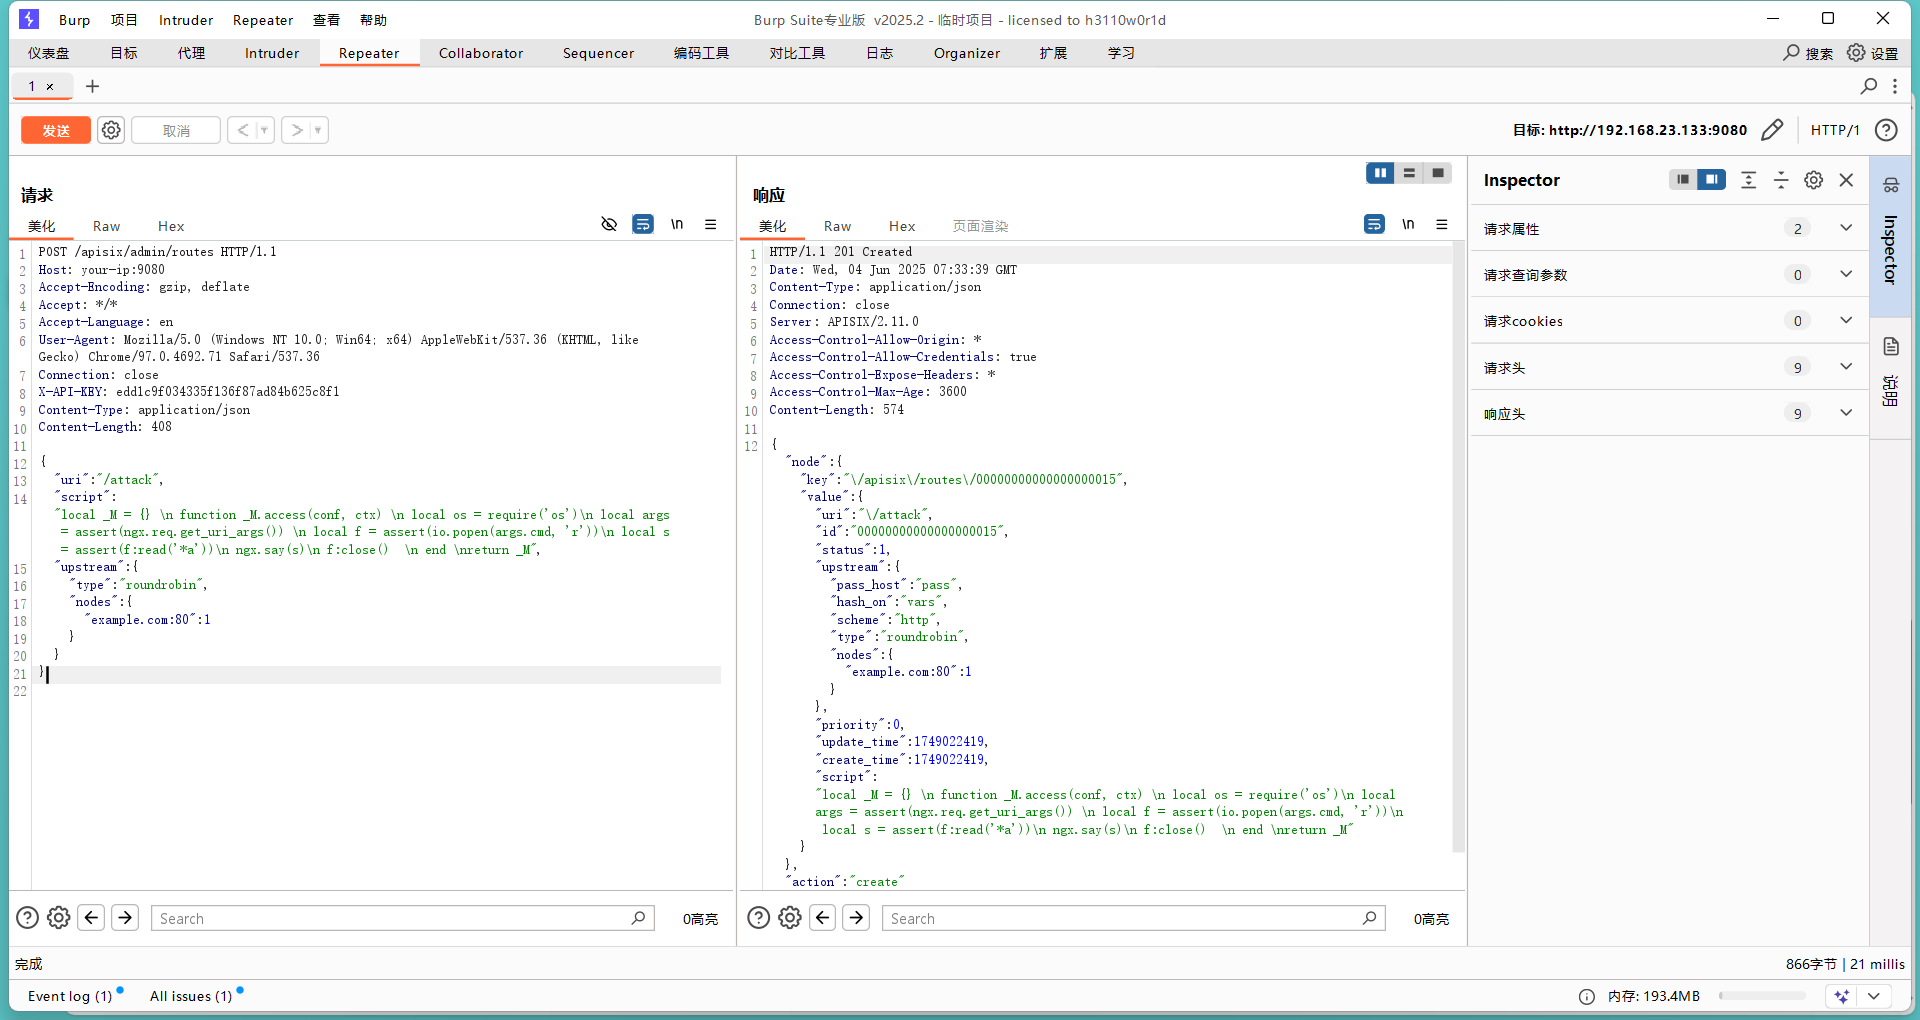Screen dimensions: 1920x1020
Task: Click the 取消 cancel button
Action: click(x=176, y=130)
